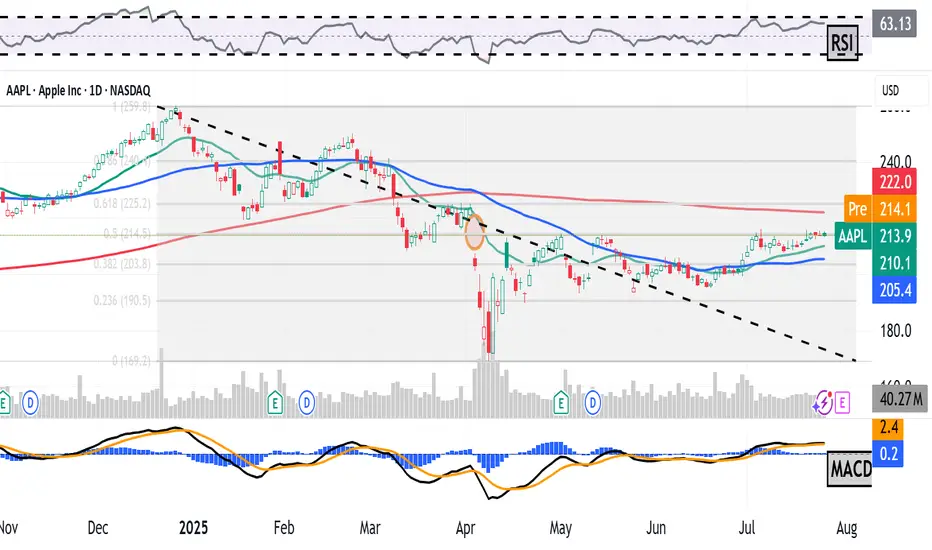The image size is (932, 550).
Task: Select the 0.382 (203.8) Fibonacci level label
Action: (x=122, y=264)
